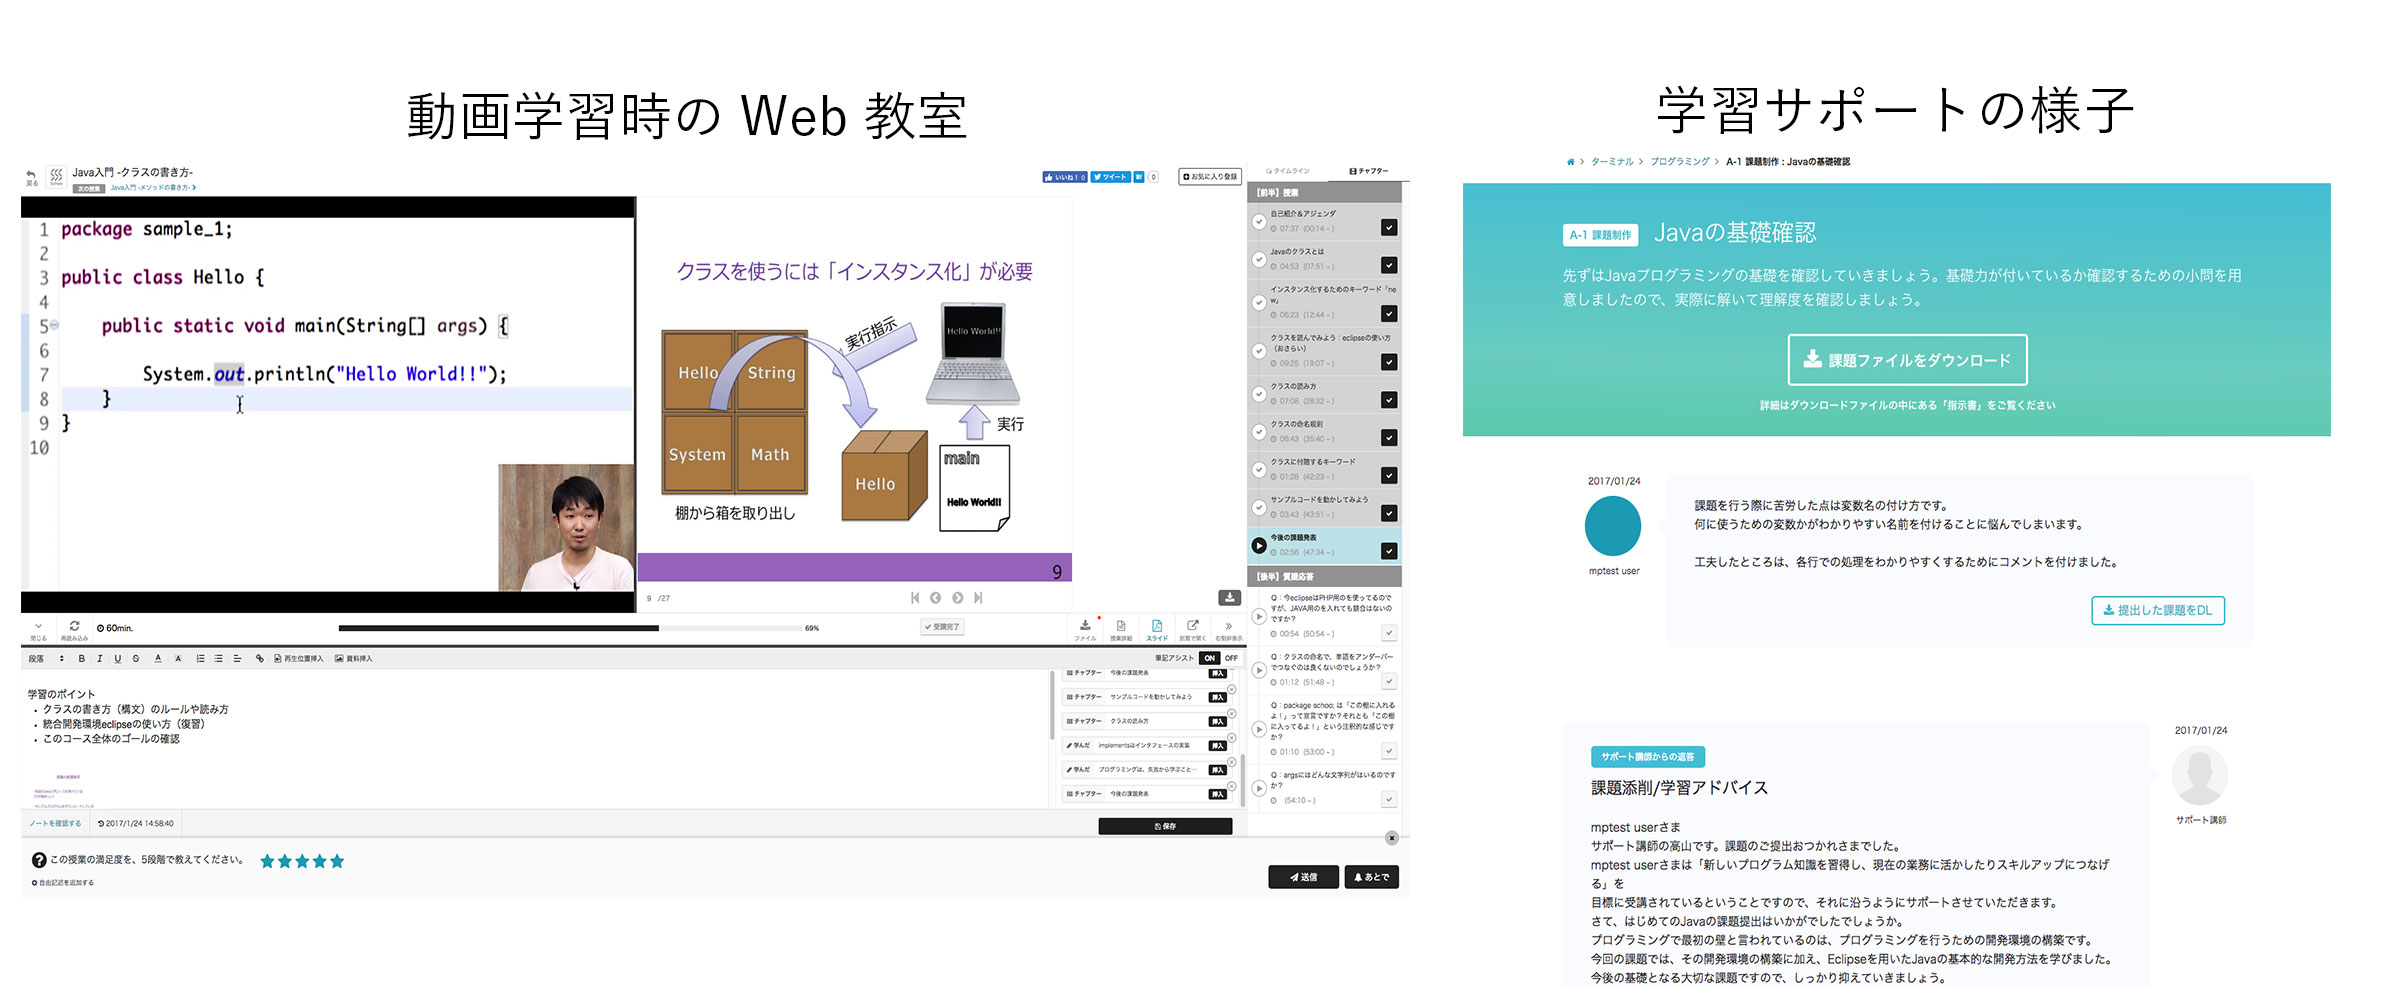The width and height of the screenshot is (2400, 1000).
Task: Click the insert link icon in note toolbar
Action: (260, 659)
